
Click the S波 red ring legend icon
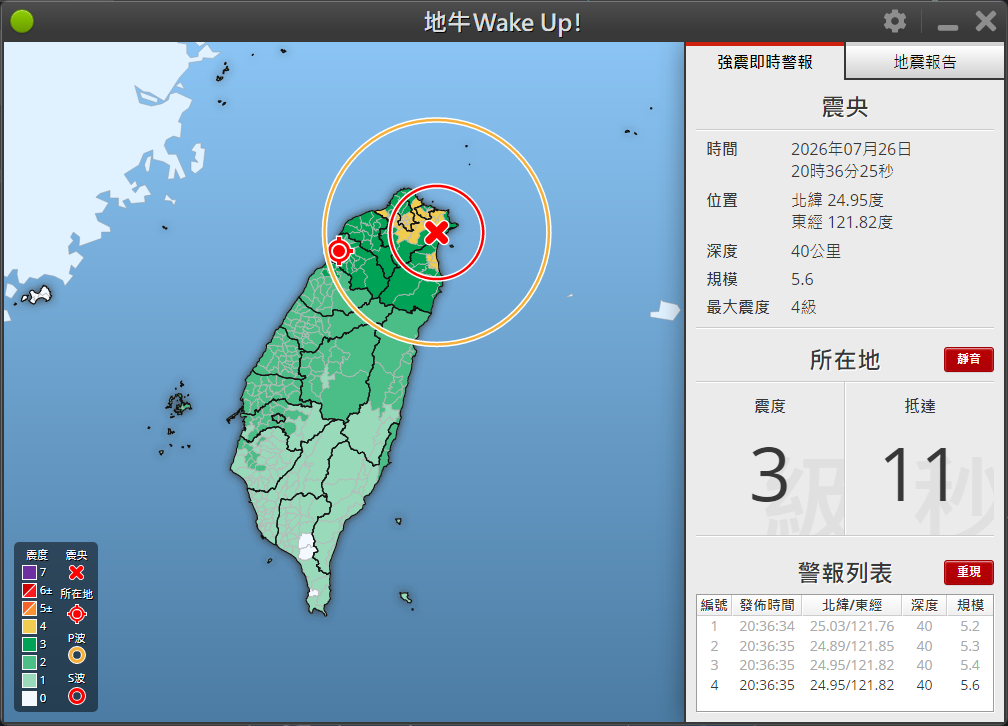(x=76, y=696)
